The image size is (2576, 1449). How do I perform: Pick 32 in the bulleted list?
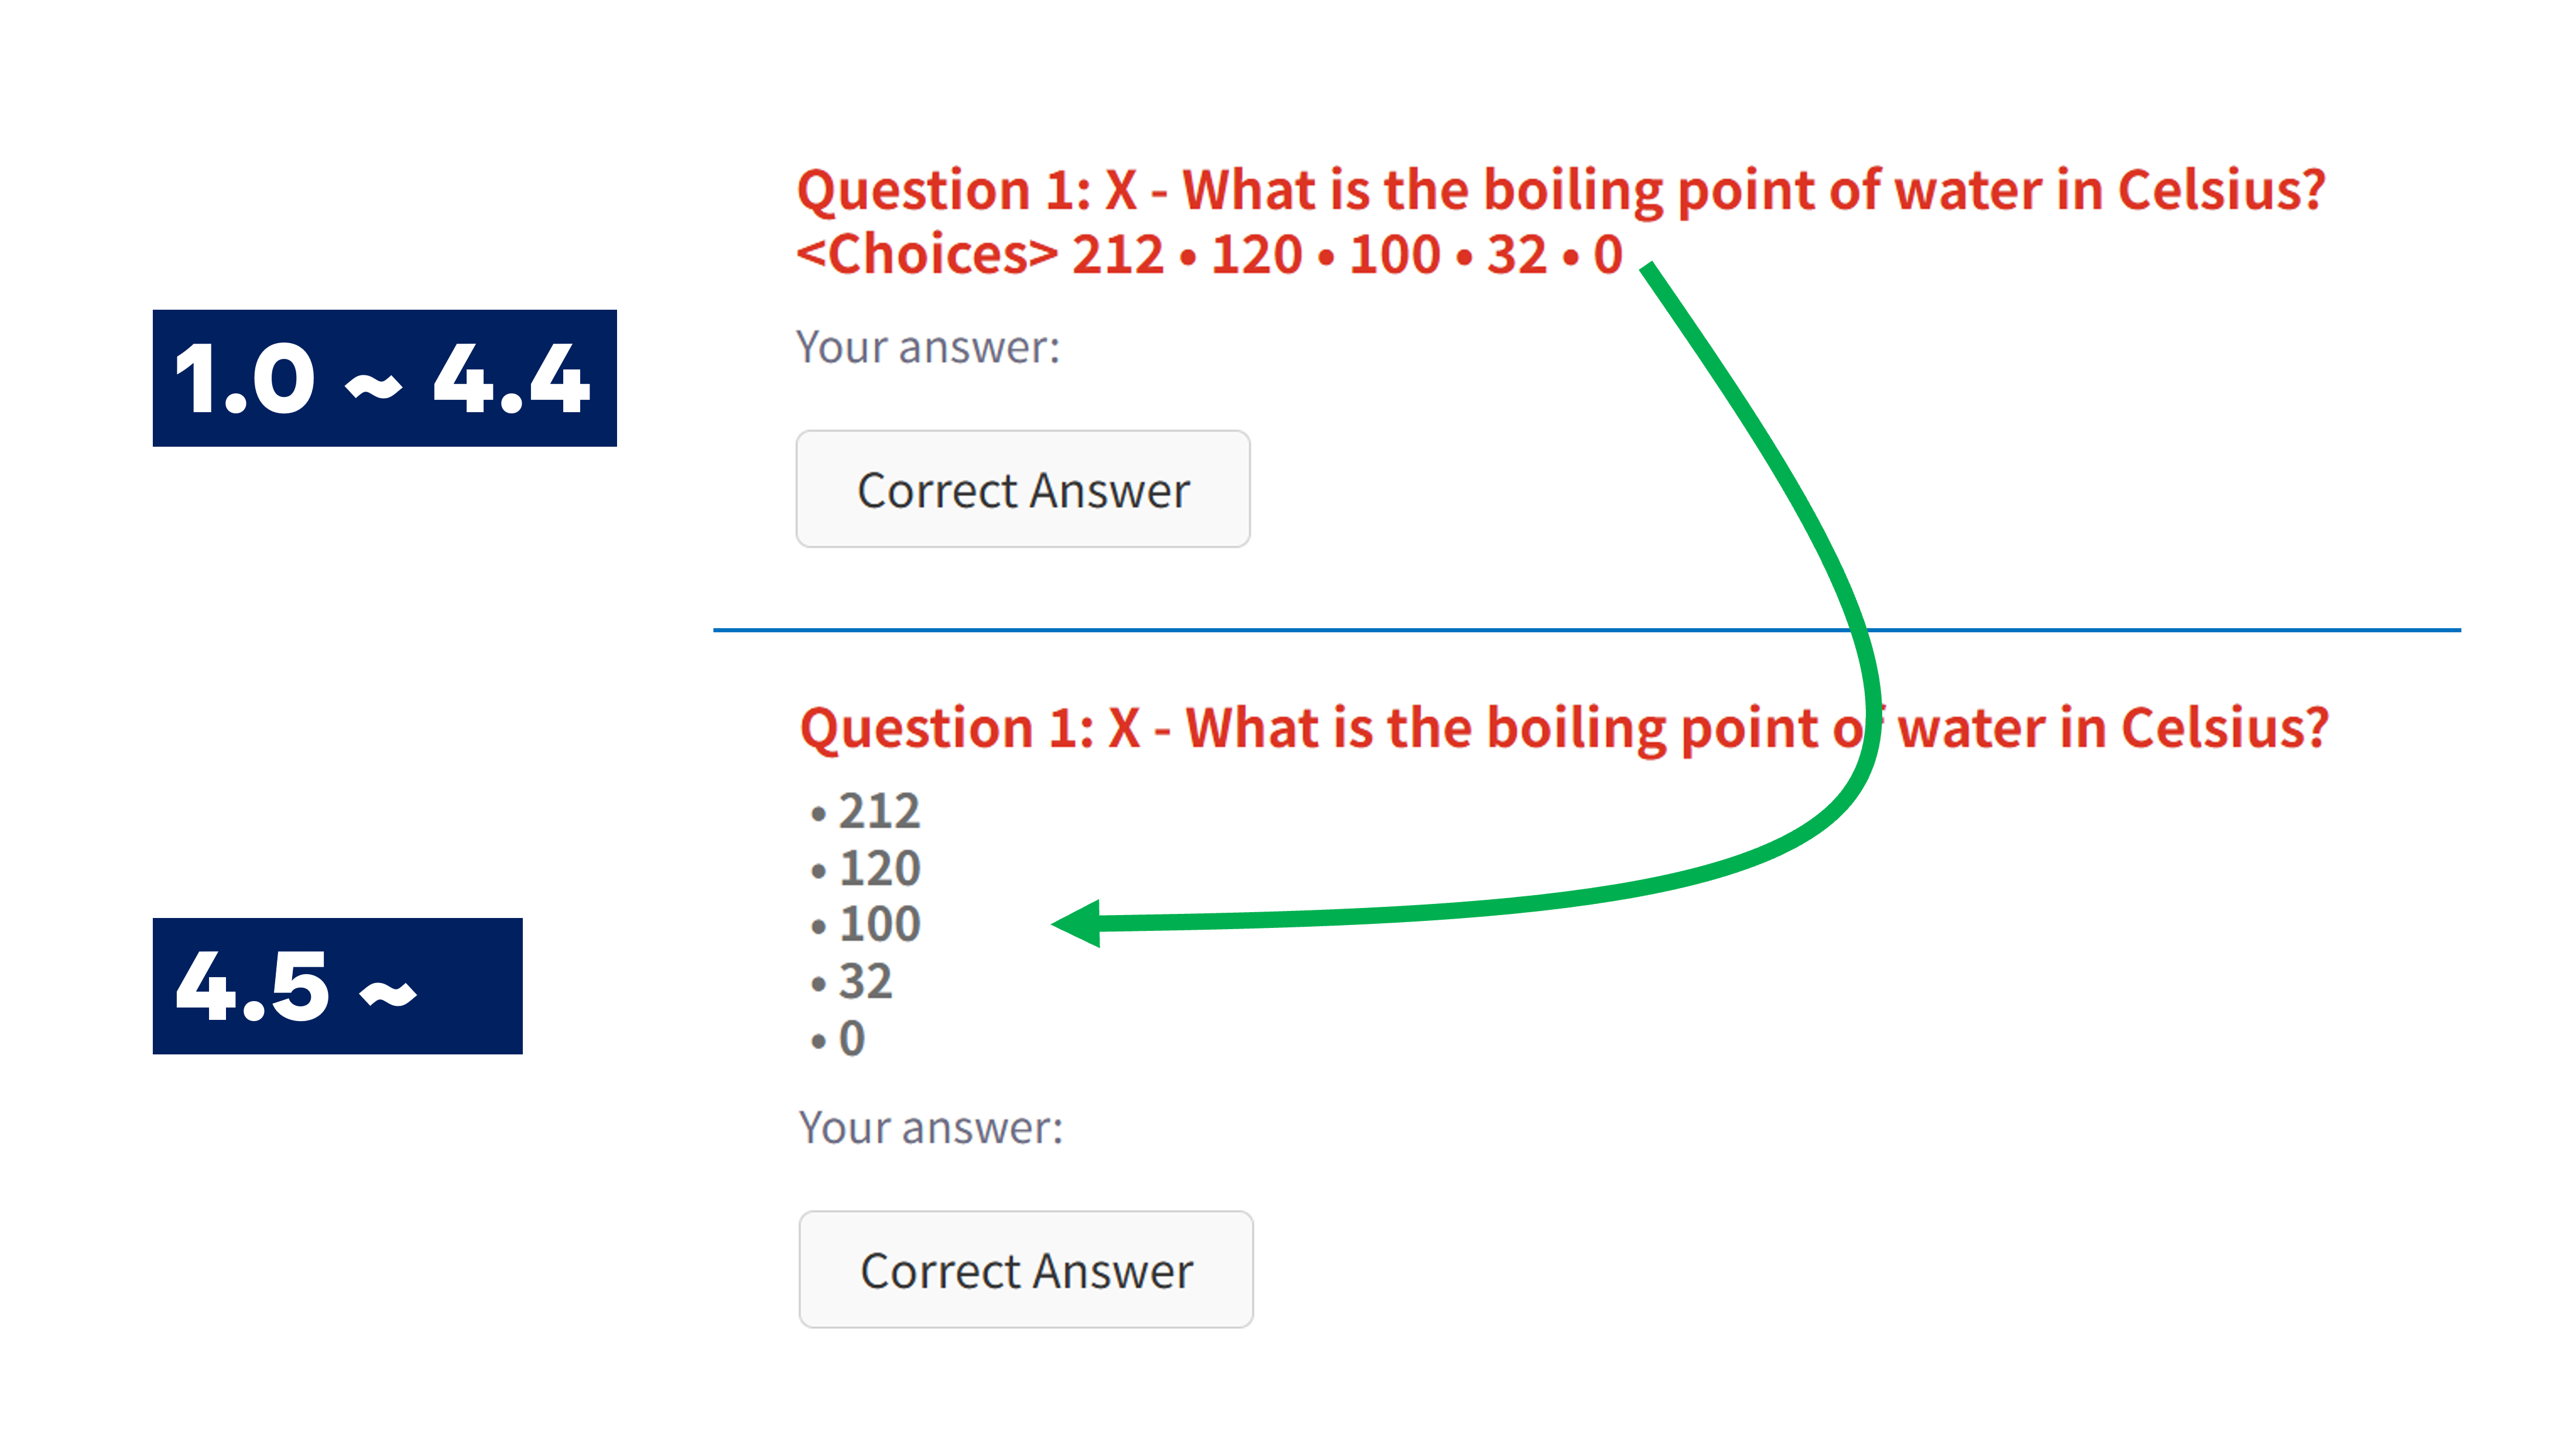tap(865, 981)
